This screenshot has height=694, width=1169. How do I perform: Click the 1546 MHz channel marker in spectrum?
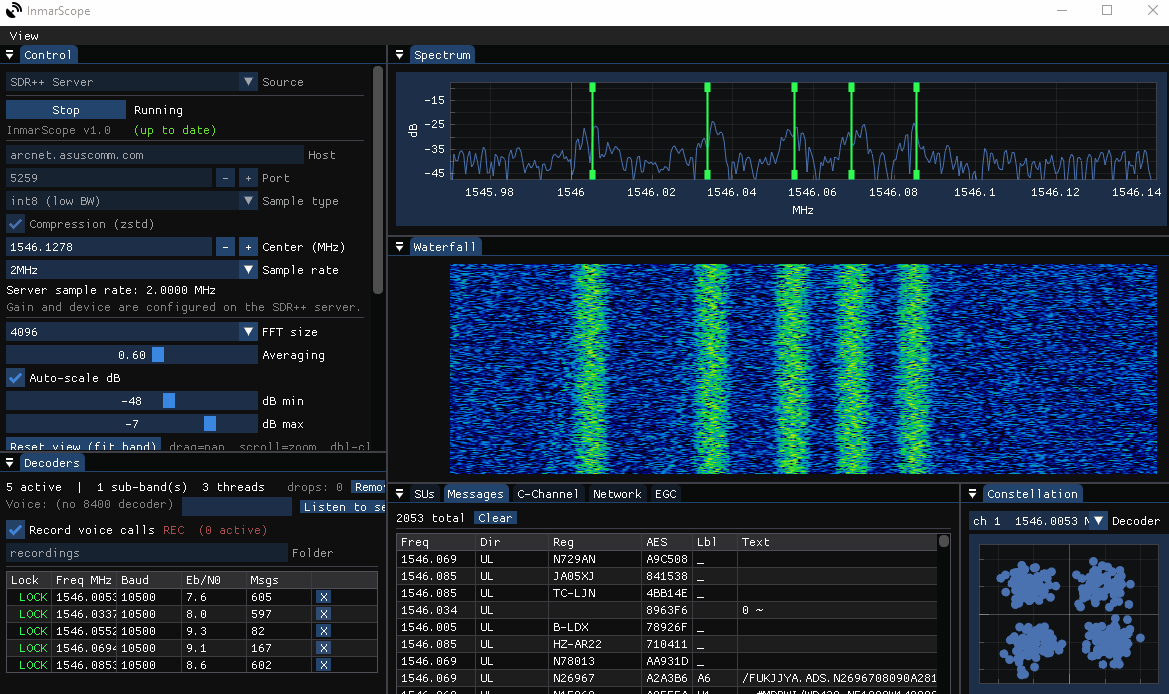pyautogui.click(x=593, y=130)
